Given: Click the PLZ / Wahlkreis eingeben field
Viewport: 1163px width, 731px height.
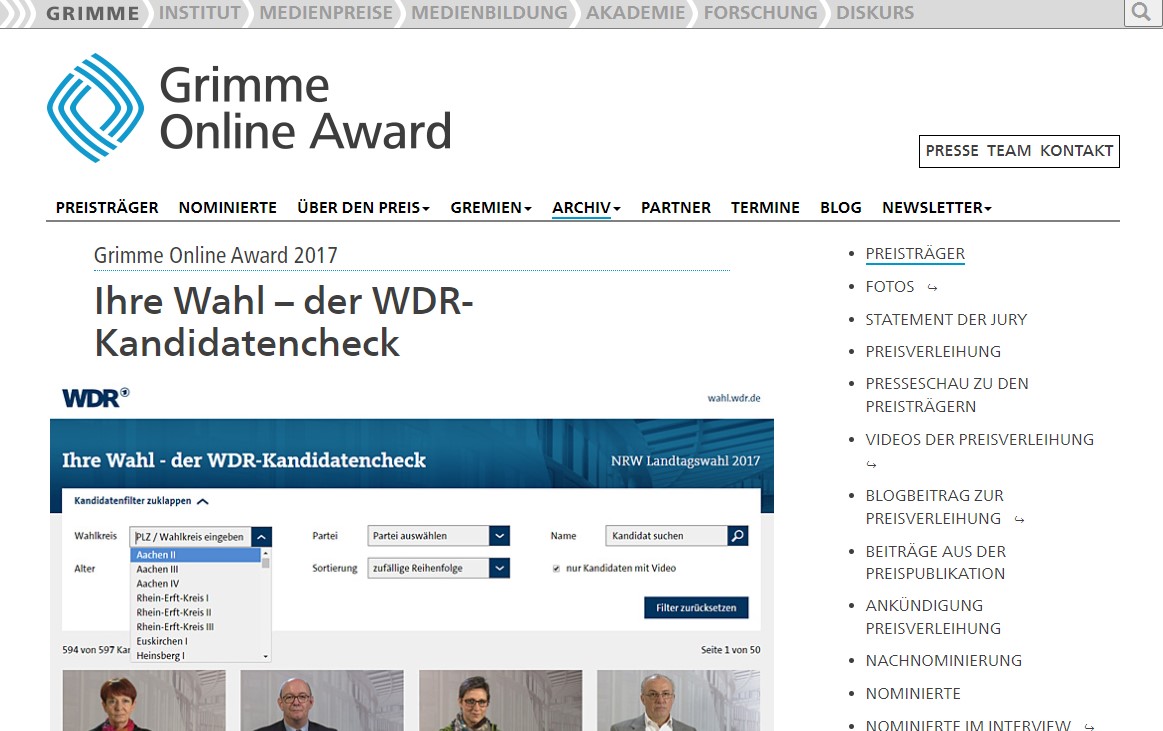Looking at the screenshot, I should point(191,537).
